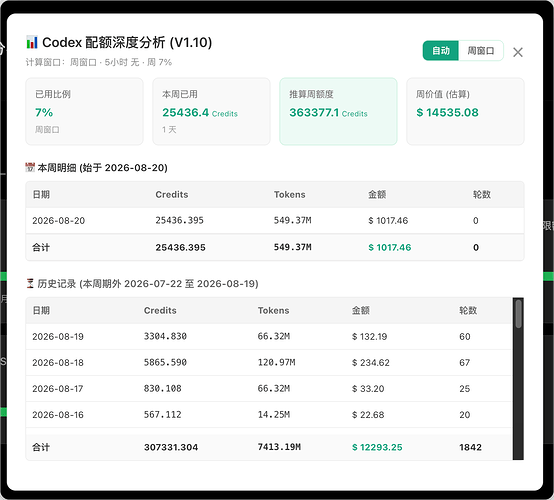Click the 金额 header in history table
This screenshot has width=554, height=500.
pos(360,310)
